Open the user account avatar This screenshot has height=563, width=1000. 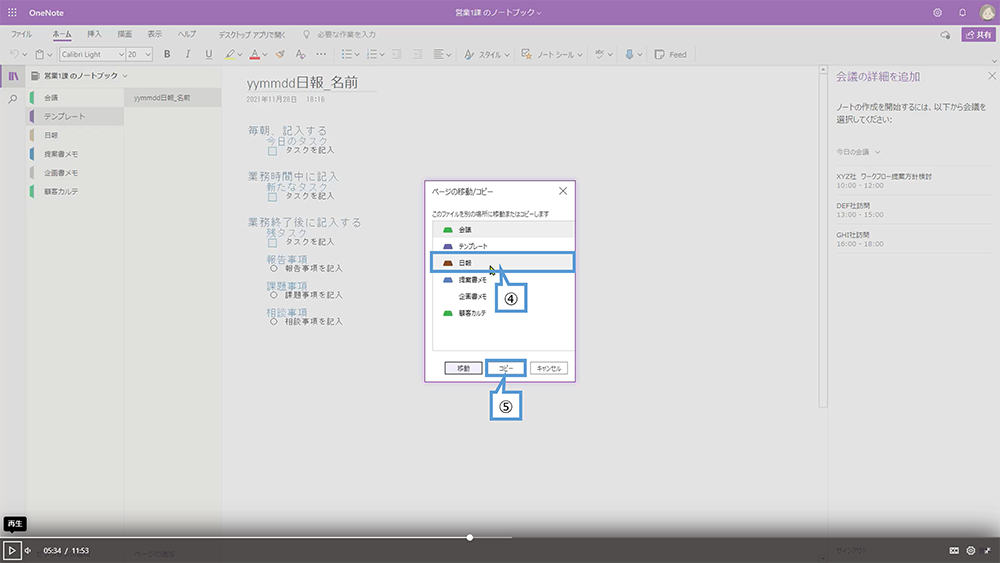click(987, 12)
